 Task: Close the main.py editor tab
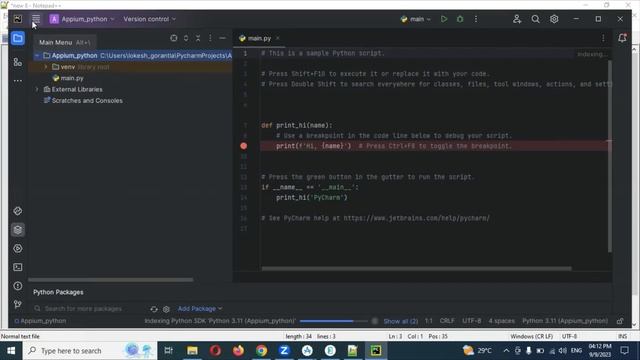278,38
